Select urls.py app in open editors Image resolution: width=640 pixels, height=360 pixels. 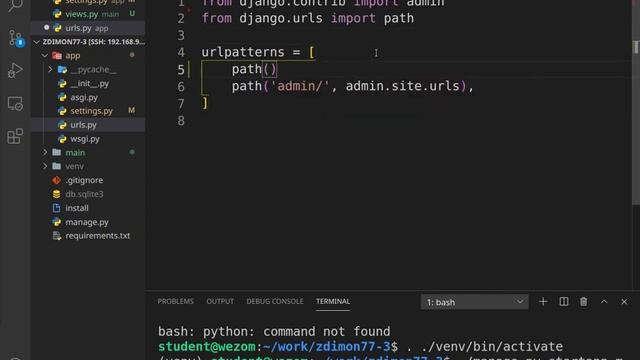(x=88, y=28)
